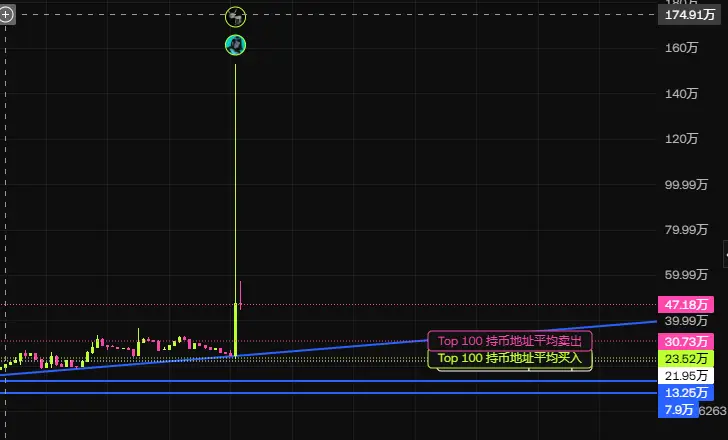Screen dimensions: 728x440
Task: Click the blue 7.9万 price tag
Action: coord(678,410)
